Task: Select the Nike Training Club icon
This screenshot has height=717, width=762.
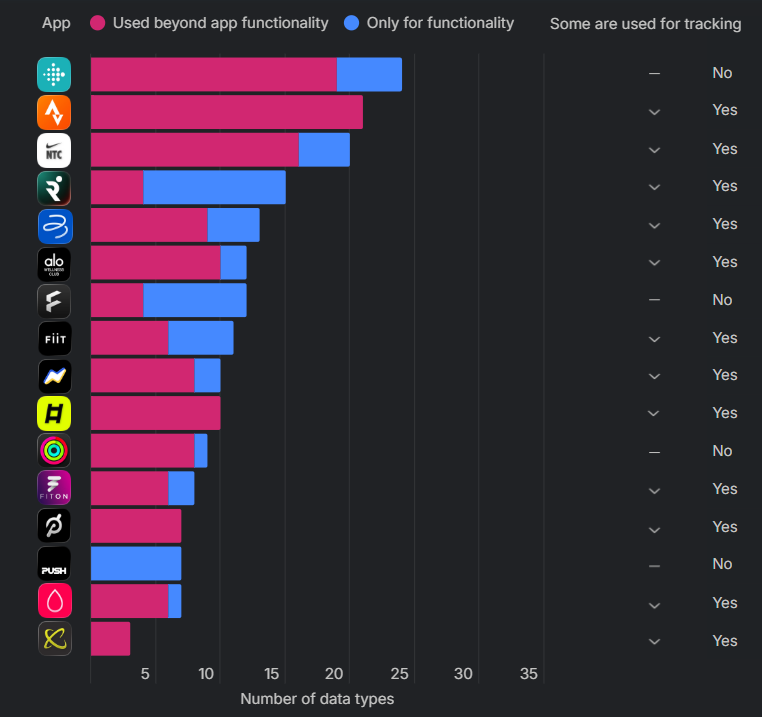Action: 54,150
